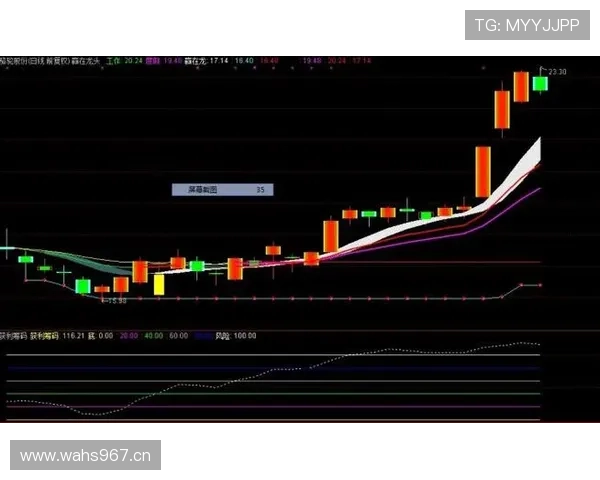
Task: Click the first green candlestick at far left
Action: (x=25, y=259)
